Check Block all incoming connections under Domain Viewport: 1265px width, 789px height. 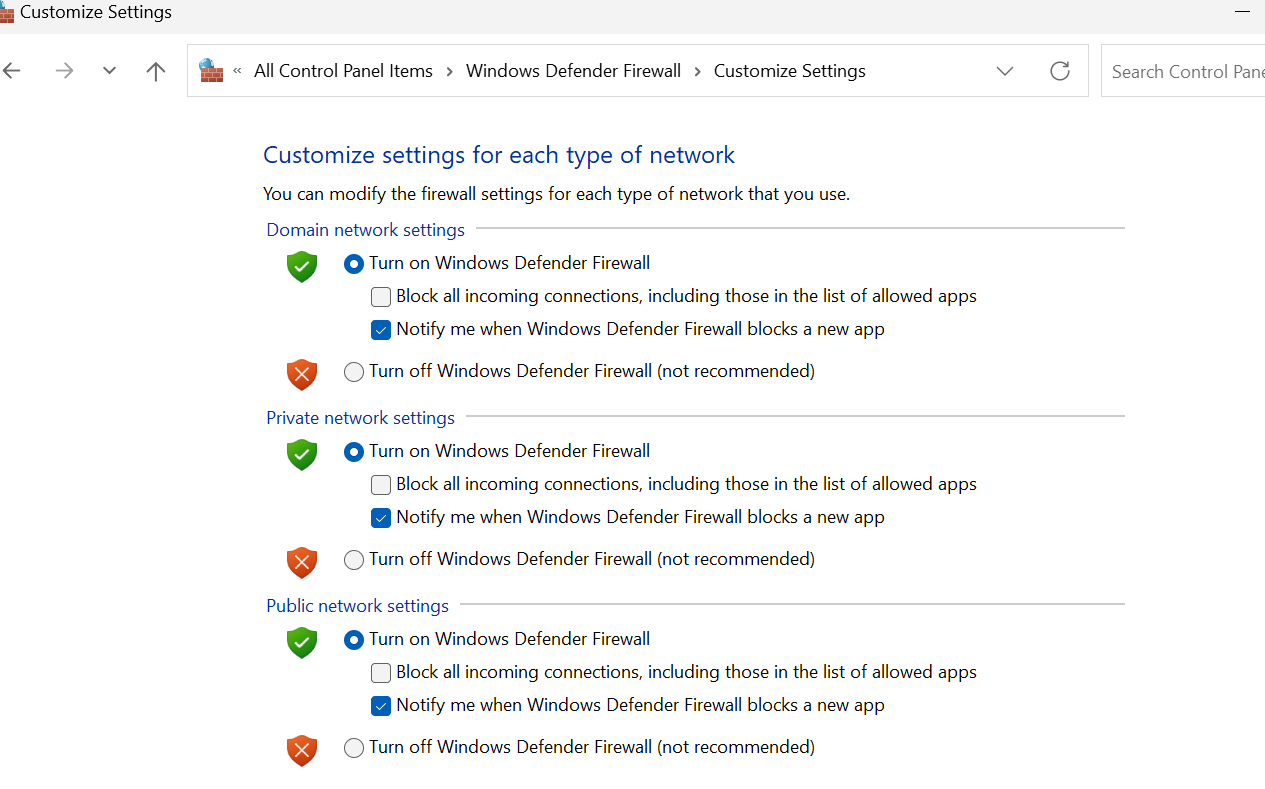381,297
